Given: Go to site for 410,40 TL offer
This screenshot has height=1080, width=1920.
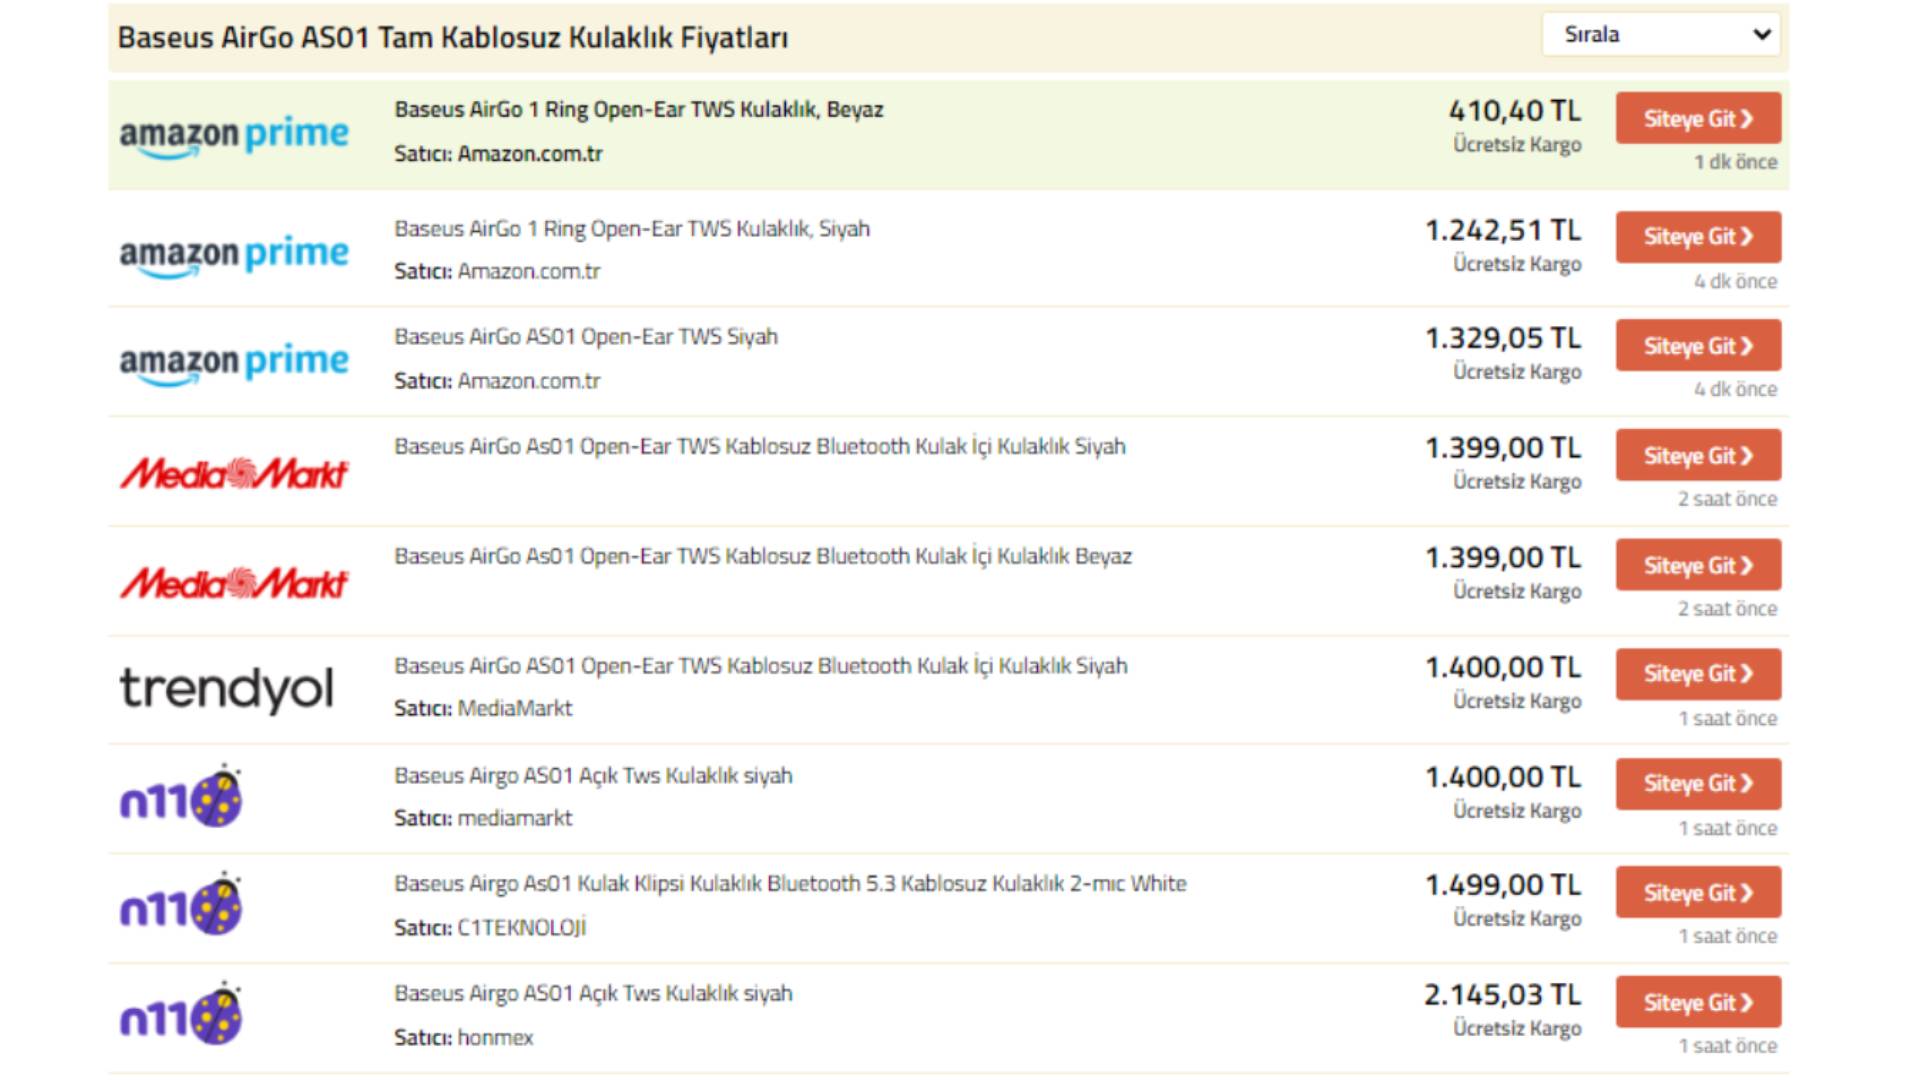Looking at the screenshot, I should click(x=1698, y=118).
